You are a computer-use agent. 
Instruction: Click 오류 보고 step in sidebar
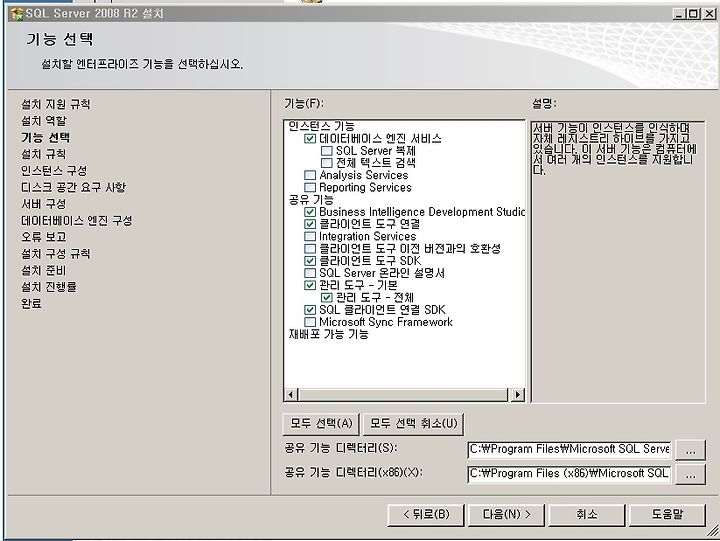44,237
